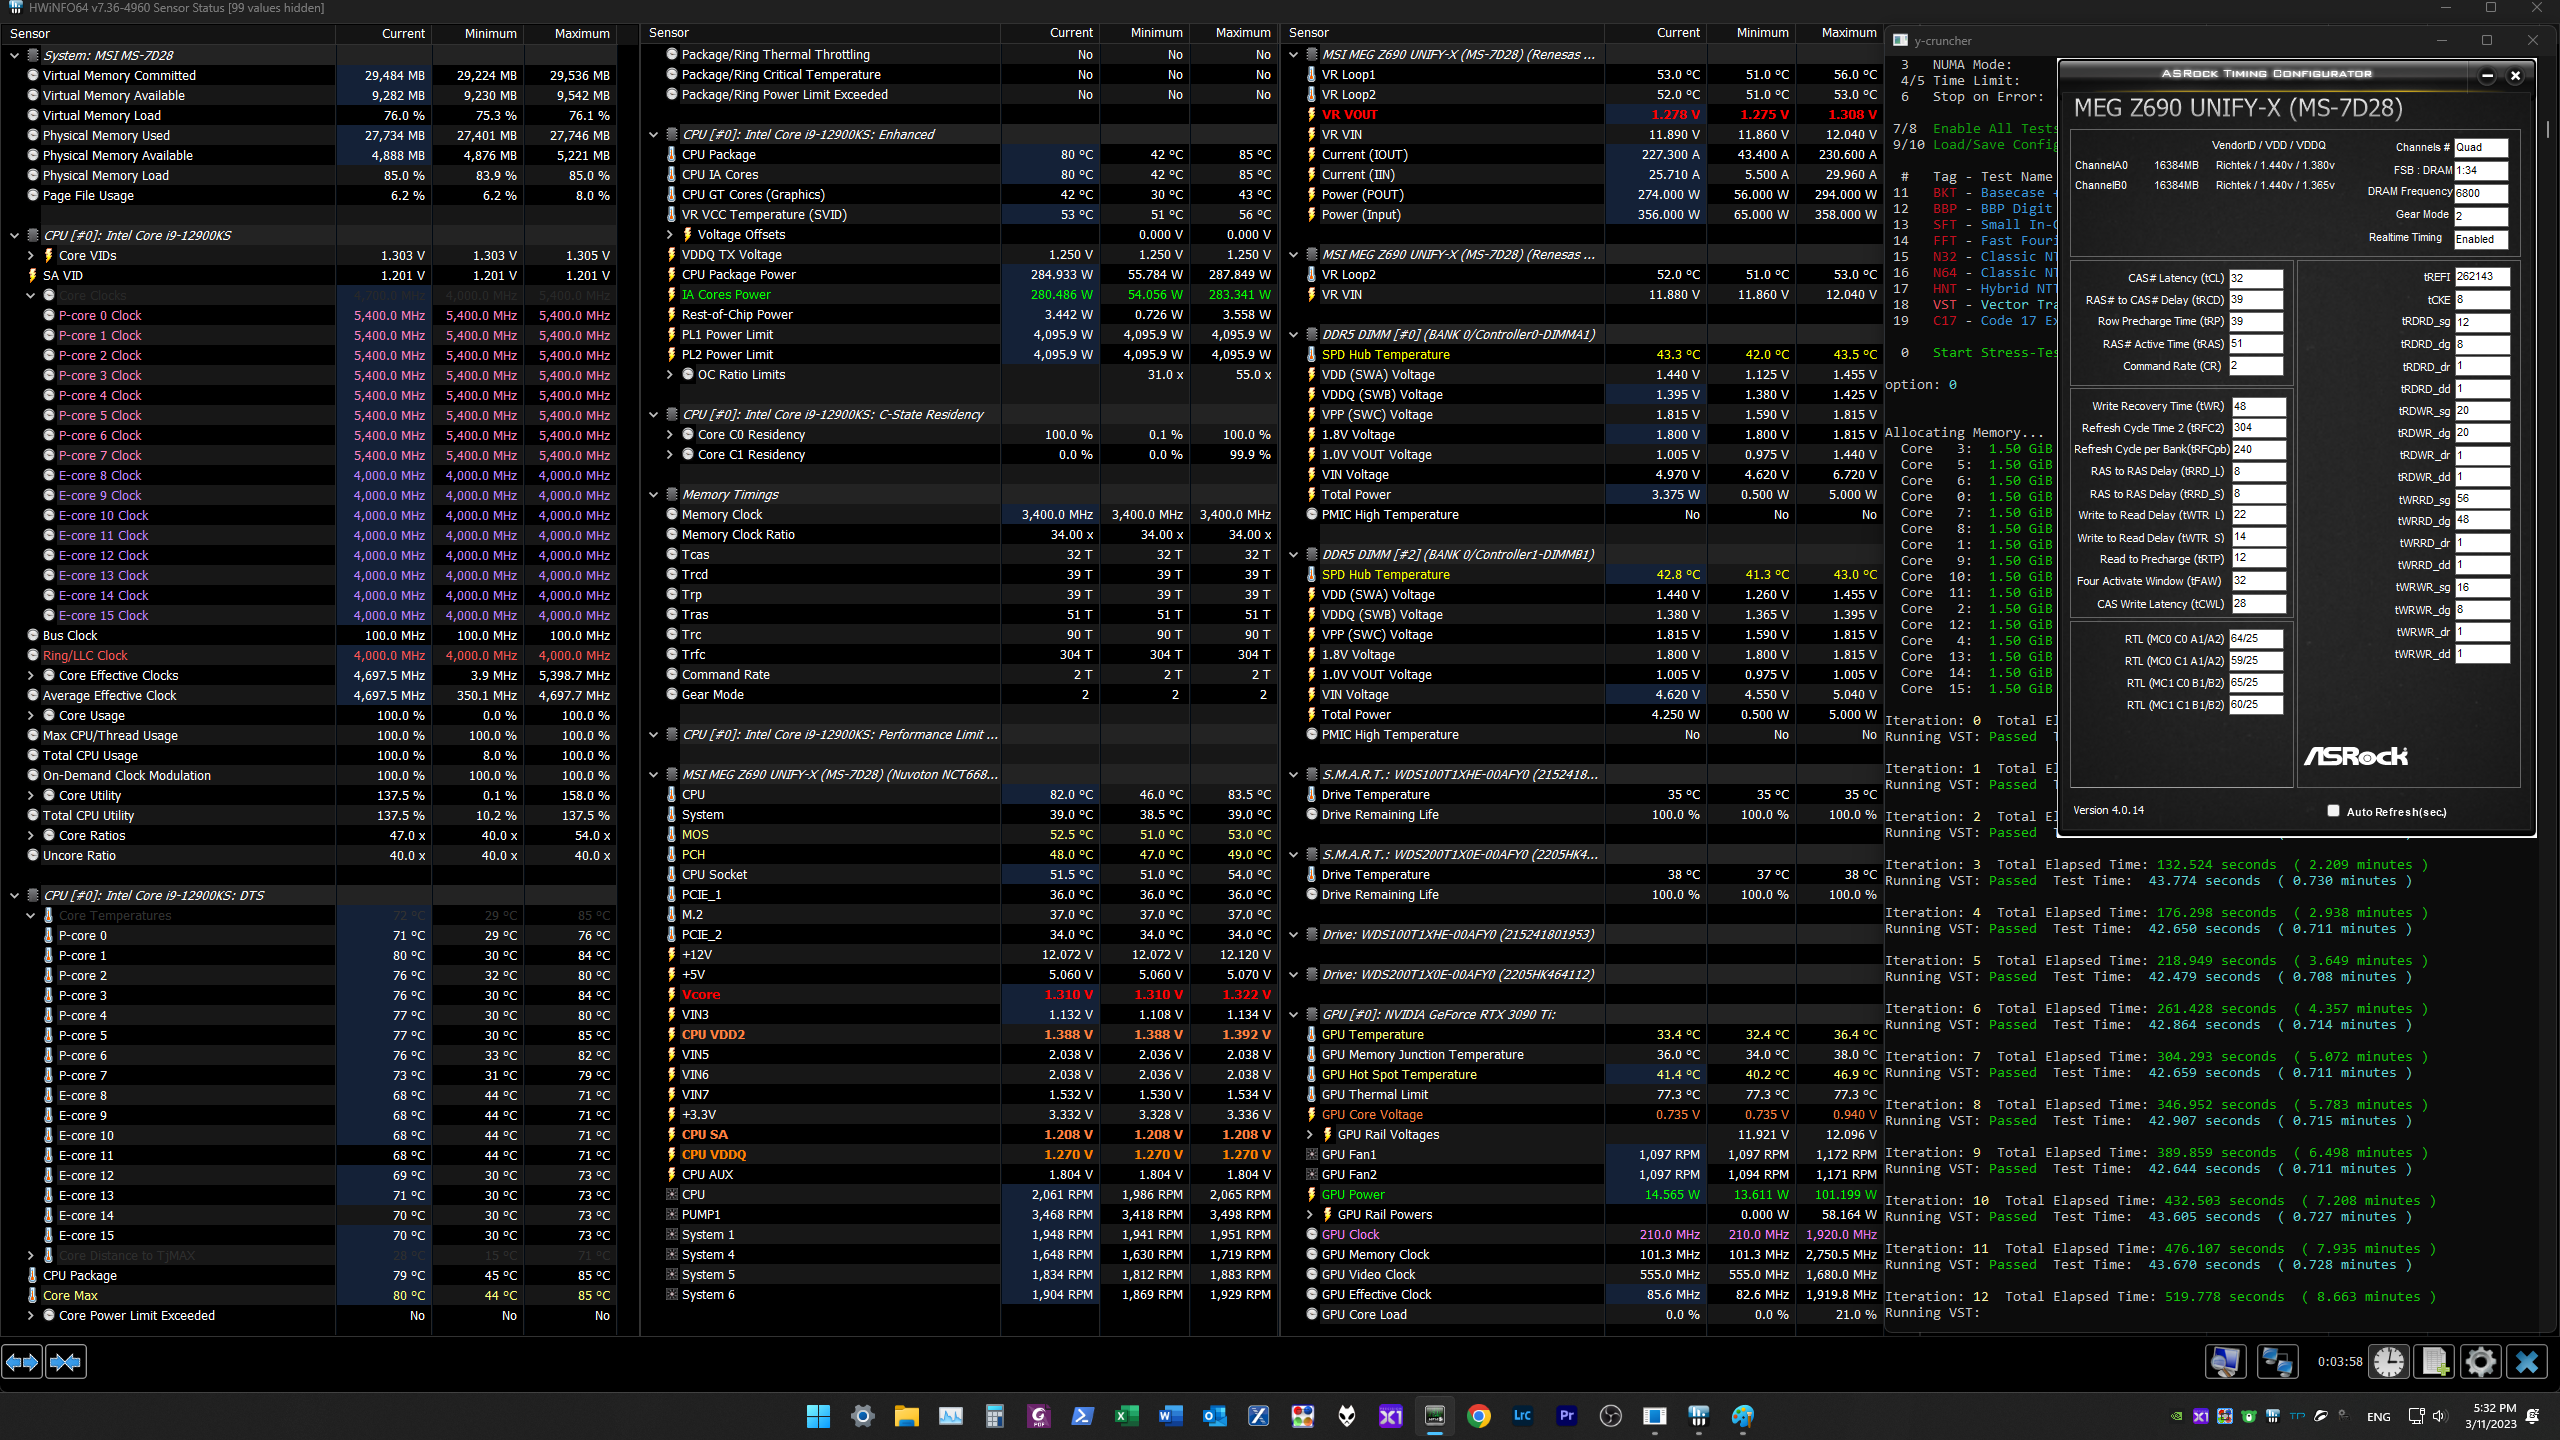Click the tREFI value field
Image resolution: width=2560 pixels, height=1440 pixels.
pos(2482,276)
